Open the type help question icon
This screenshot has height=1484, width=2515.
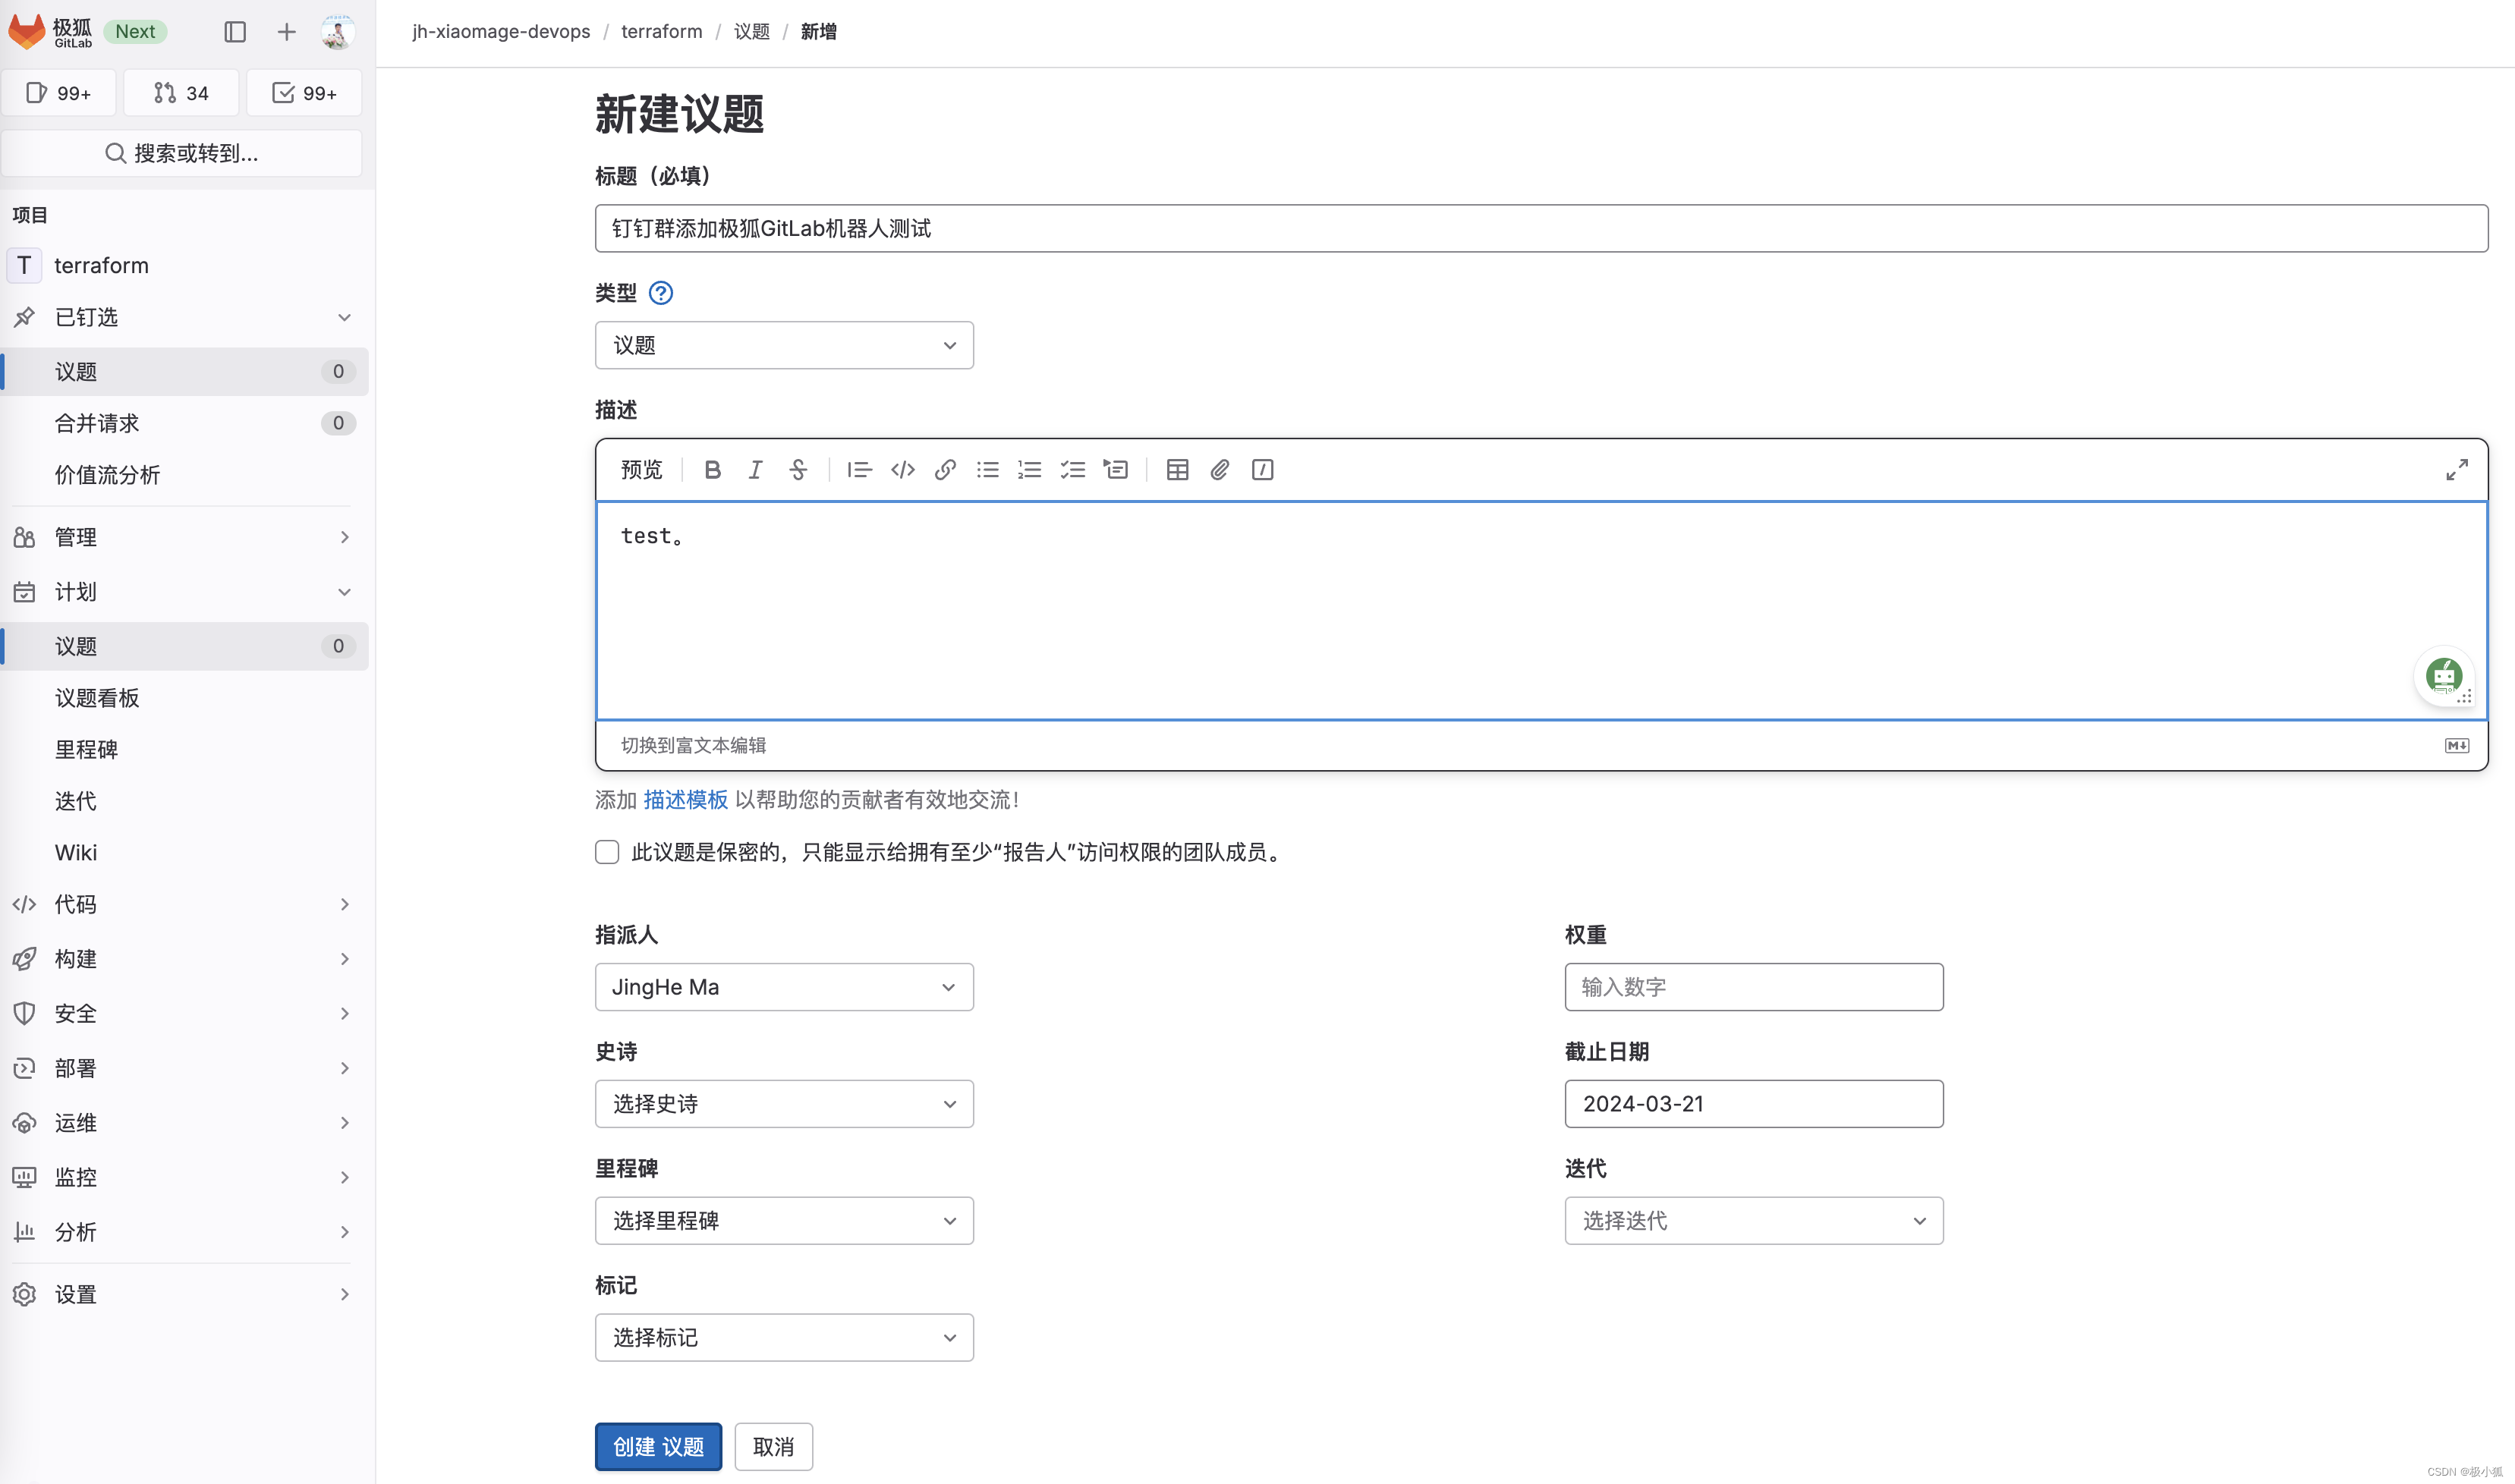point(661,293)
